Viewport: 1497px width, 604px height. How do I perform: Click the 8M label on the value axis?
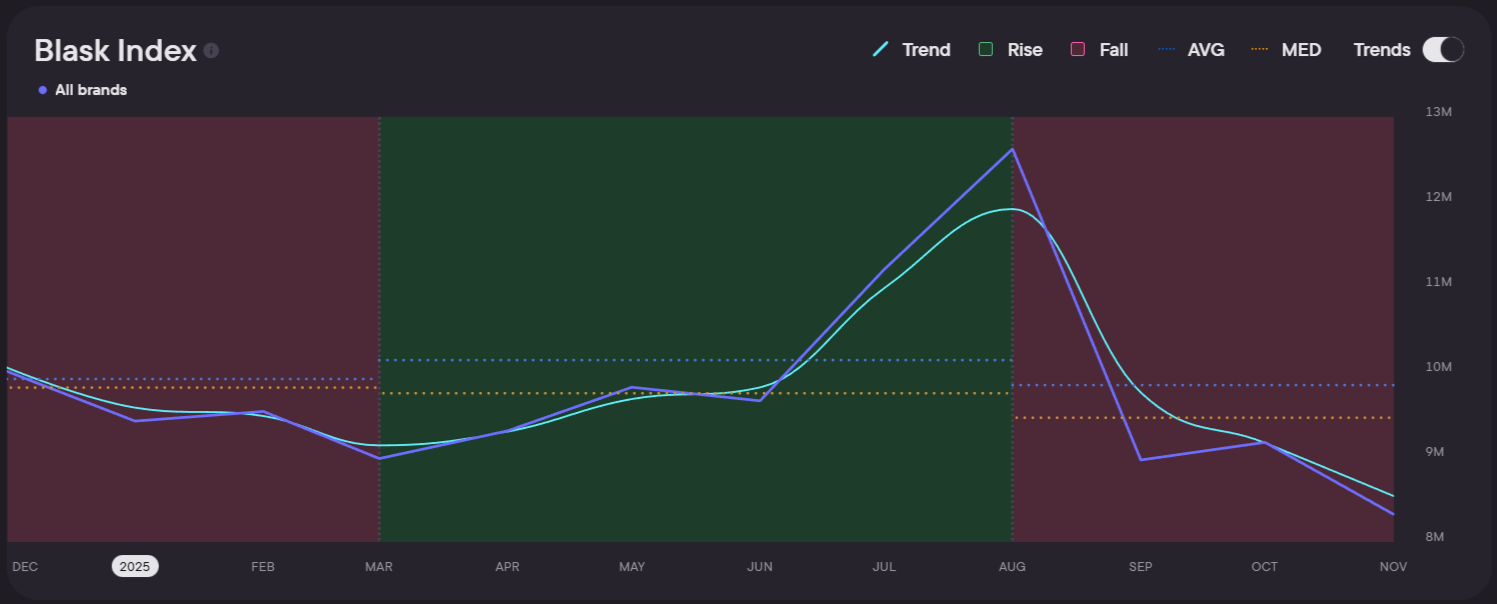coord(1435,537)
